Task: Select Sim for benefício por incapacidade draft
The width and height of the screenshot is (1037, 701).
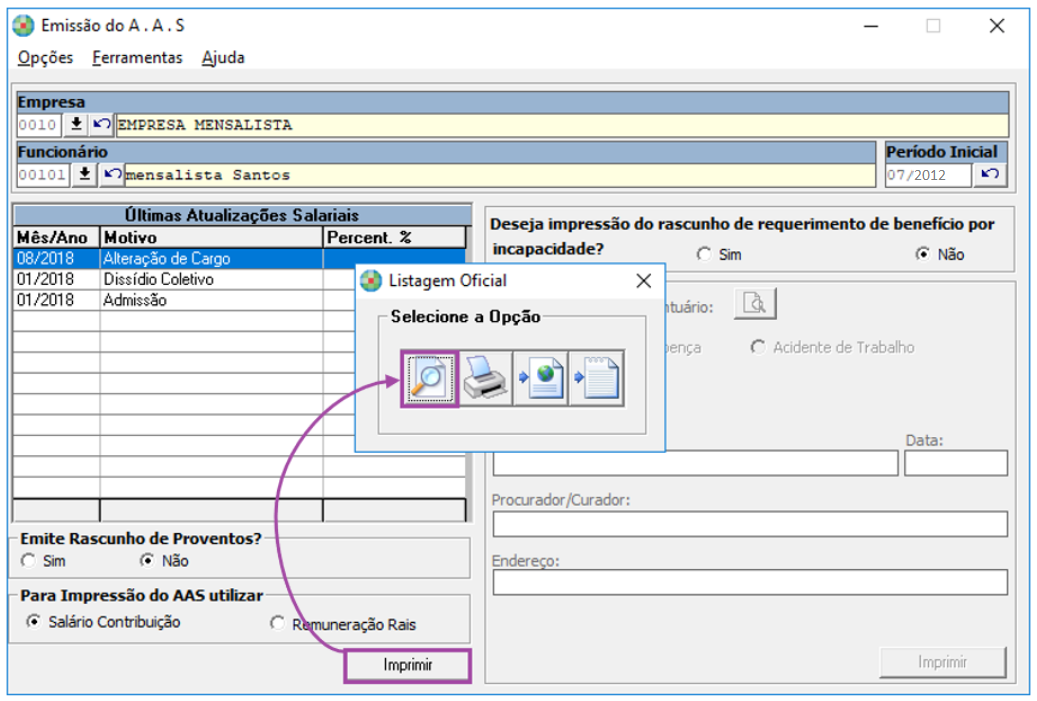Action: tap(720, 255)
